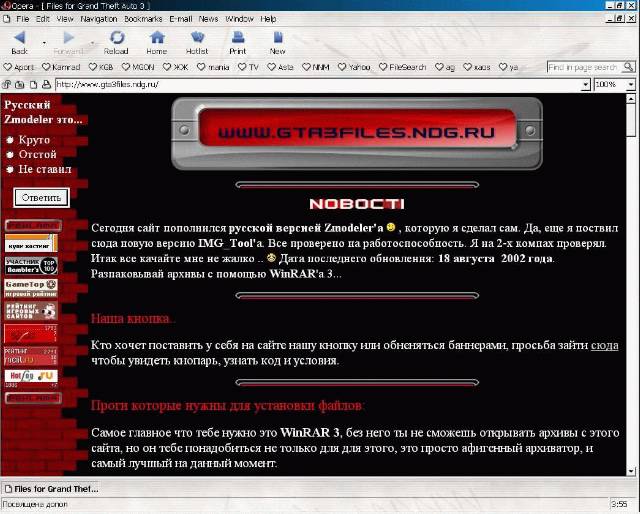
Task: Open the ya bookmark
Action: (x=509, y=67)
